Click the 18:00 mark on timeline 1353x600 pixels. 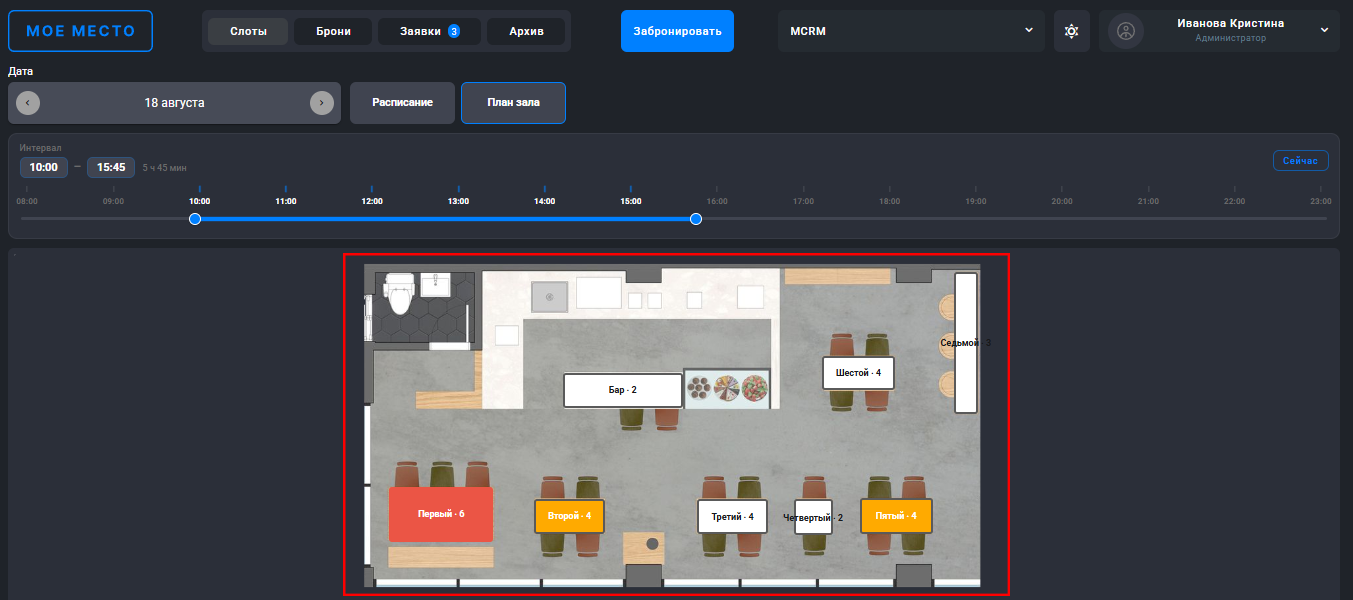tap(889, 201)
